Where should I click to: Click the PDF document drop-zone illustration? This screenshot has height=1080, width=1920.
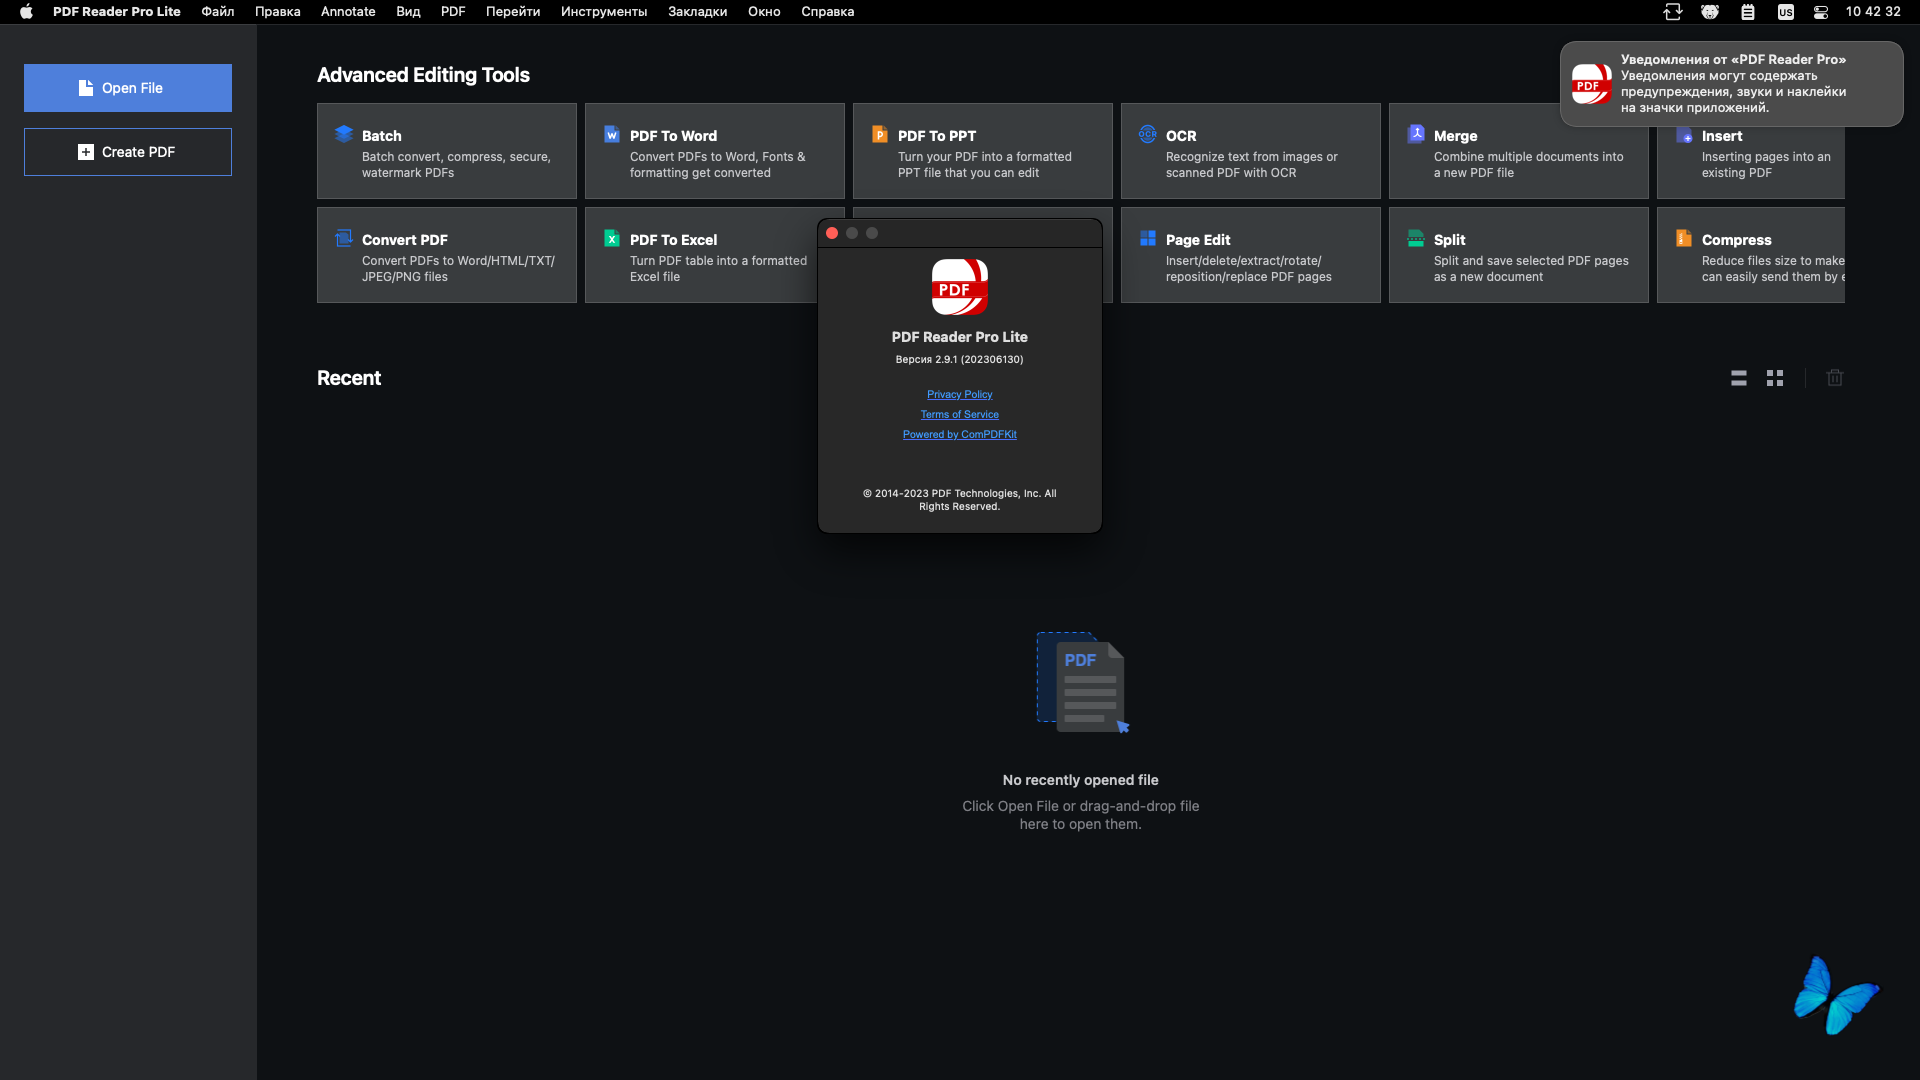(x=1083, y=683)
